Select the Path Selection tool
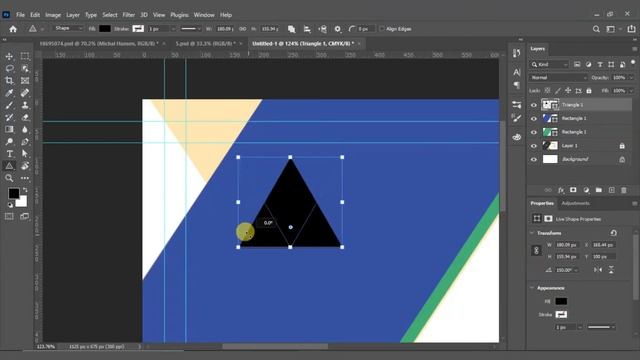The width and height of the screenshot is (640, 360). tap(25, 154)
